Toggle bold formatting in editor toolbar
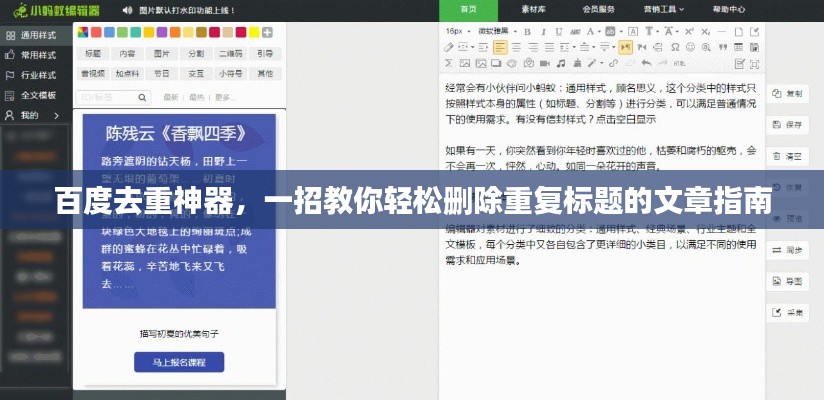 pyautogui.click(x=528, y=32)
